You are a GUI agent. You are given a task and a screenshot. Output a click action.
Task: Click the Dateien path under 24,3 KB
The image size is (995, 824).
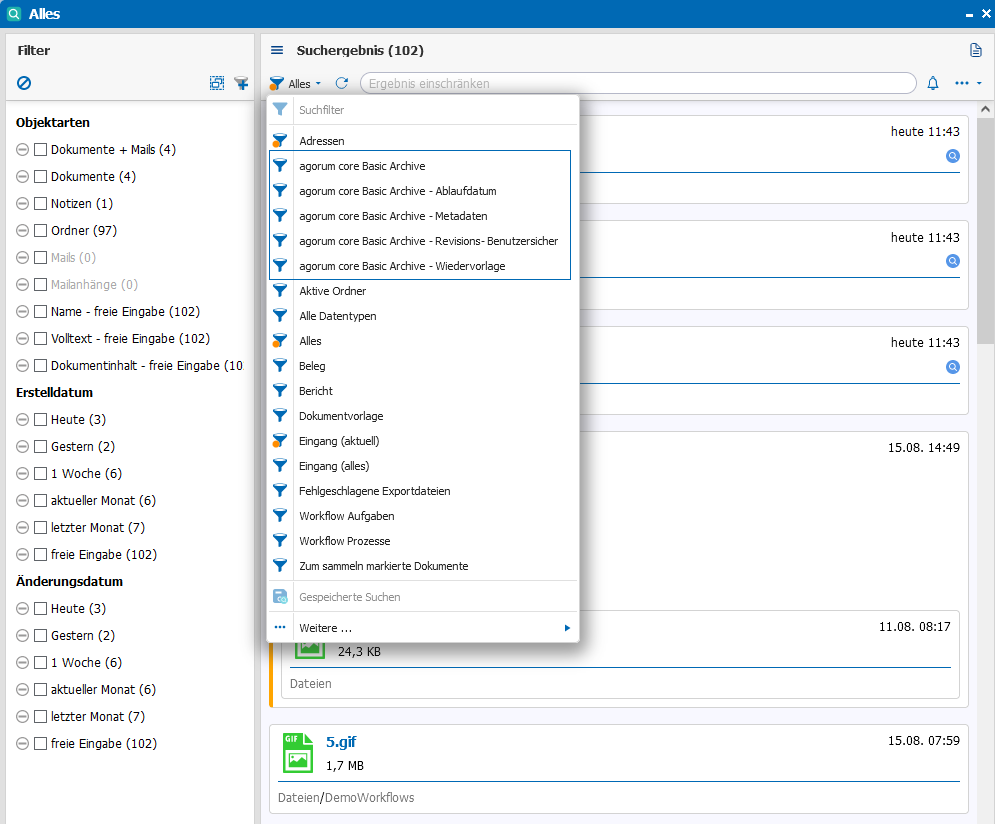(x=310, y=684)
